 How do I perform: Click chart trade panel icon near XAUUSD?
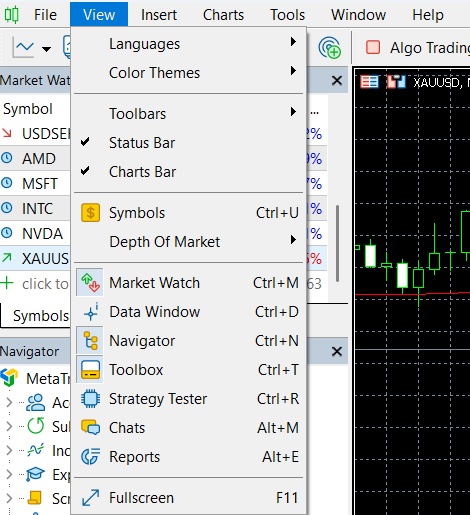click(x=369, y=82)
